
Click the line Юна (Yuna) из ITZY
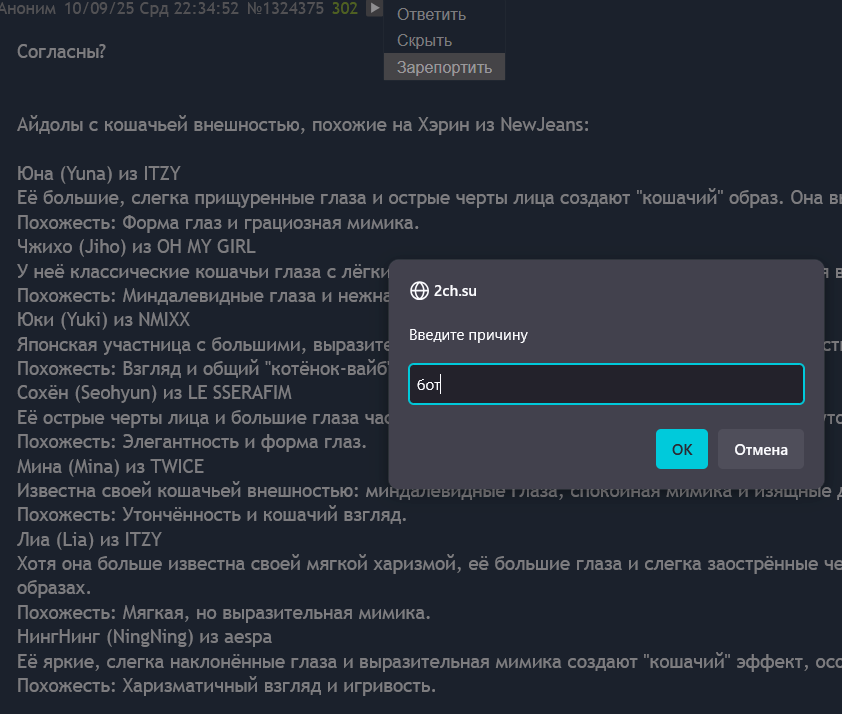99,173
